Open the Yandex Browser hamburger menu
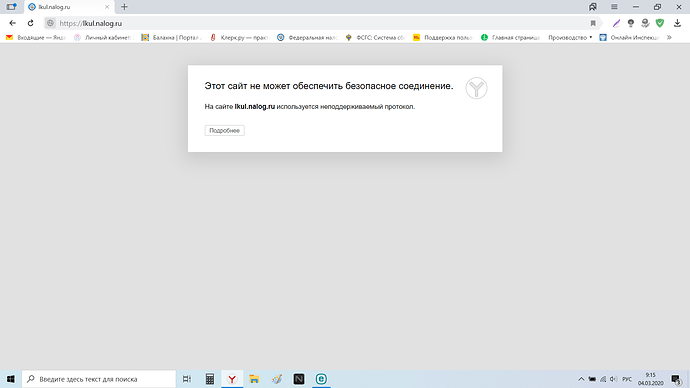690x388 pixels. (x=614, y=7)
